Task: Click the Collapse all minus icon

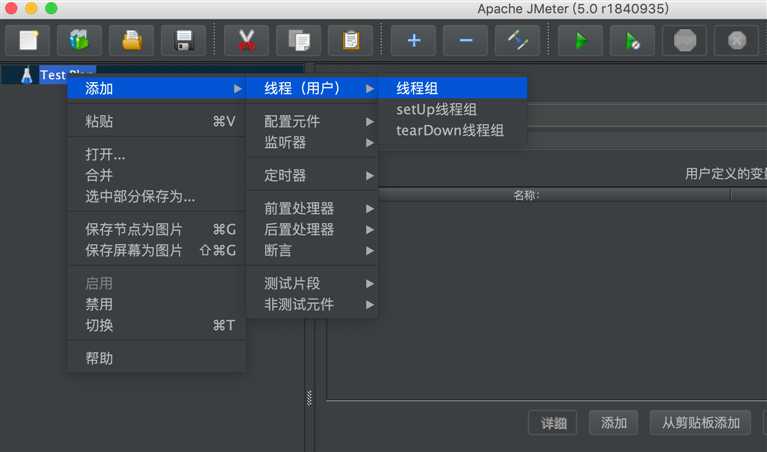Action: (466, 40)
